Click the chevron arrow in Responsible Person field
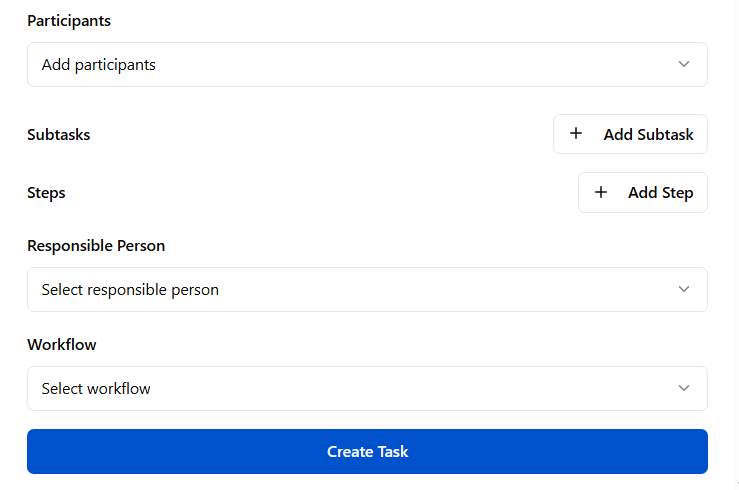This screenshot has width=739, height=490. [684, 289]
